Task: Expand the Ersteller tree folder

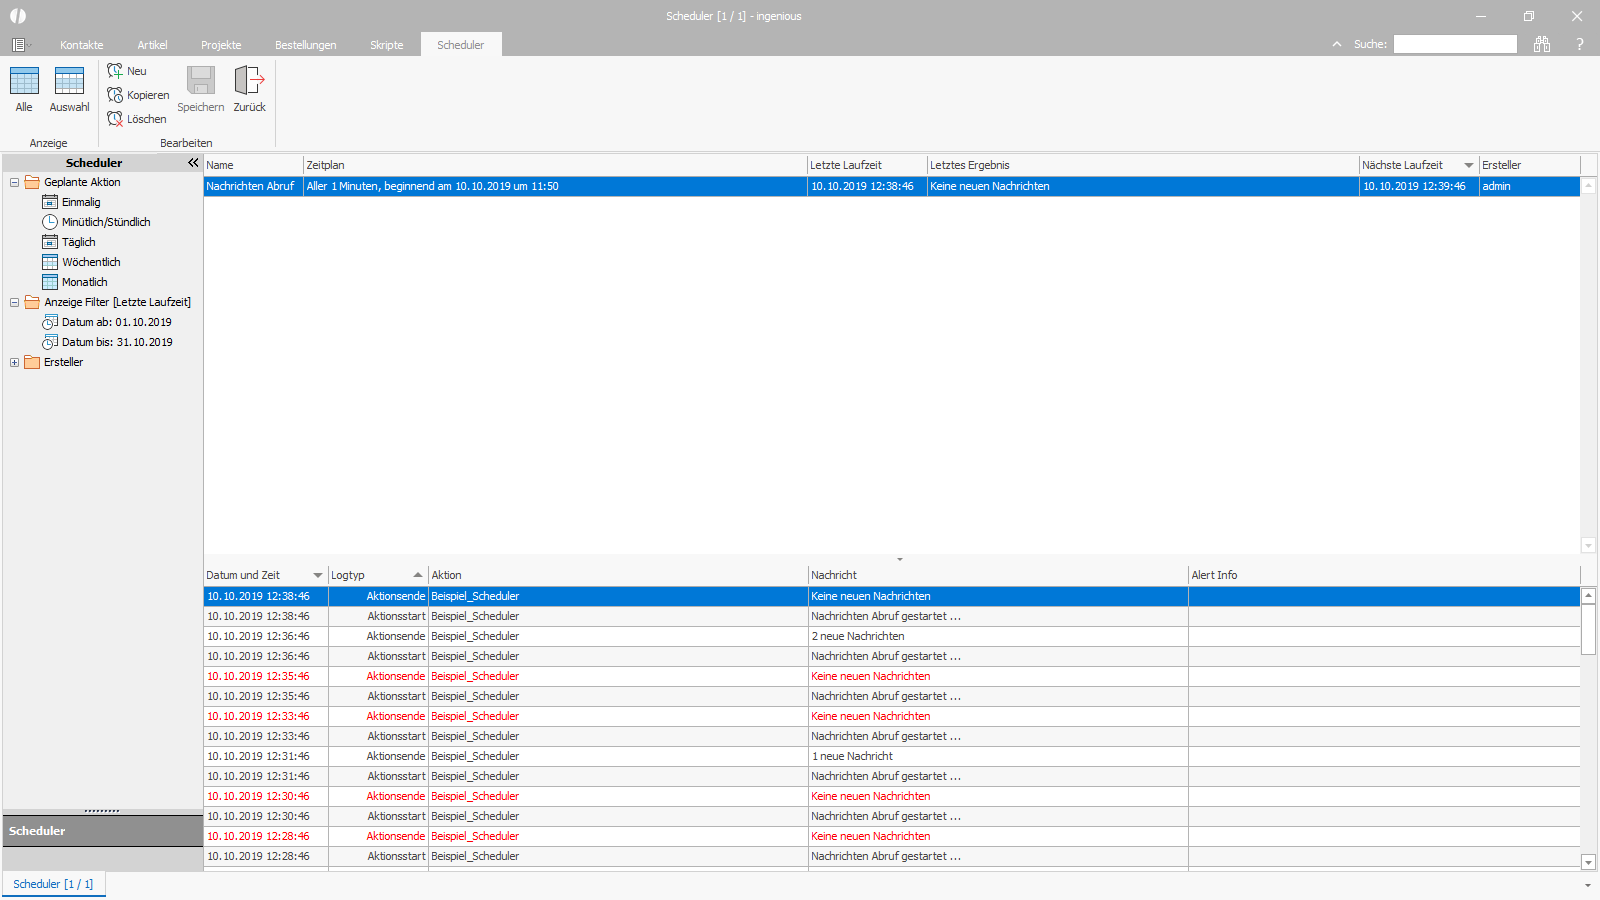Action: pyautogui.click(x=14, y=362)
